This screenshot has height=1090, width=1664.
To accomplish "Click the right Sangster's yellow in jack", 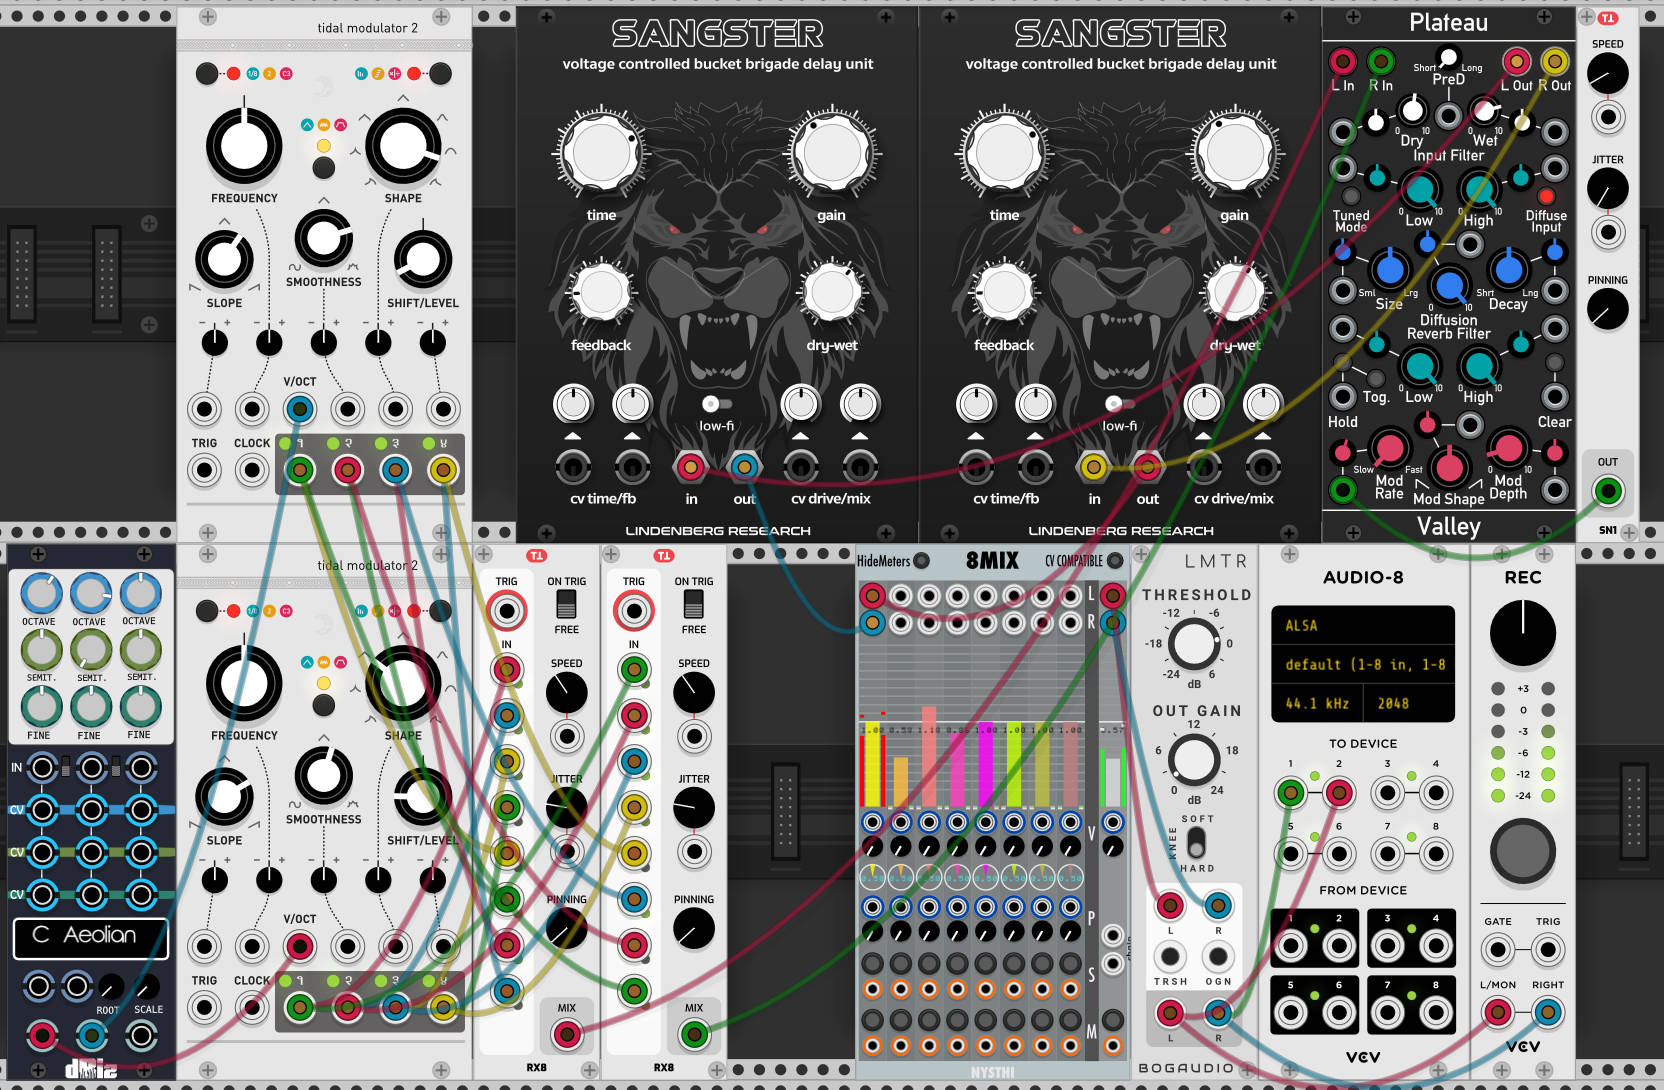I will (1093, 466).
